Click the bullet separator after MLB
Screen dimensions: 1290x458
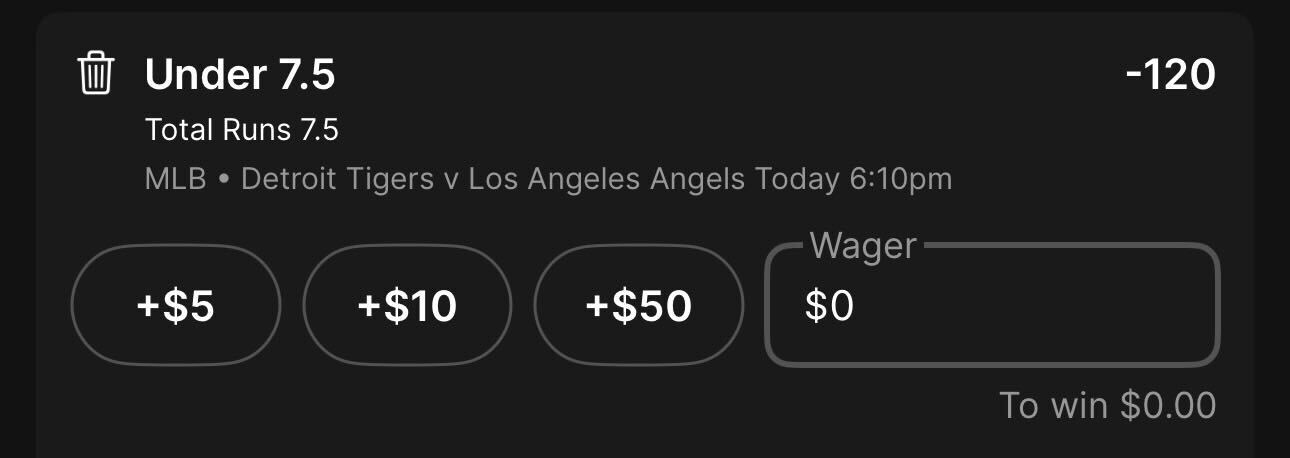coord(224,181)
